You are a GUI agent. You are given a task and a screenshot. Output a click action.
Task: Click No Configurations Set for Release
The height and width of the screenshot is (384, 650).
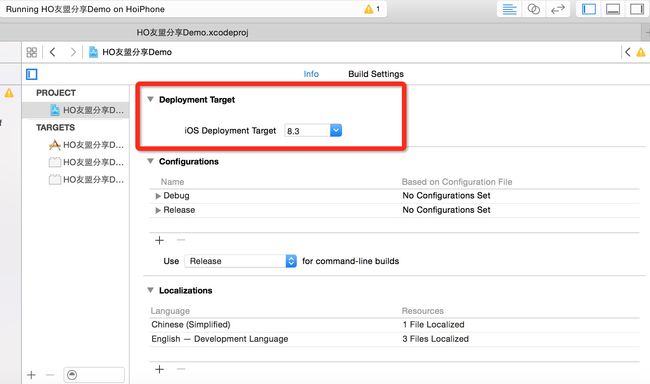pos(446,210)
